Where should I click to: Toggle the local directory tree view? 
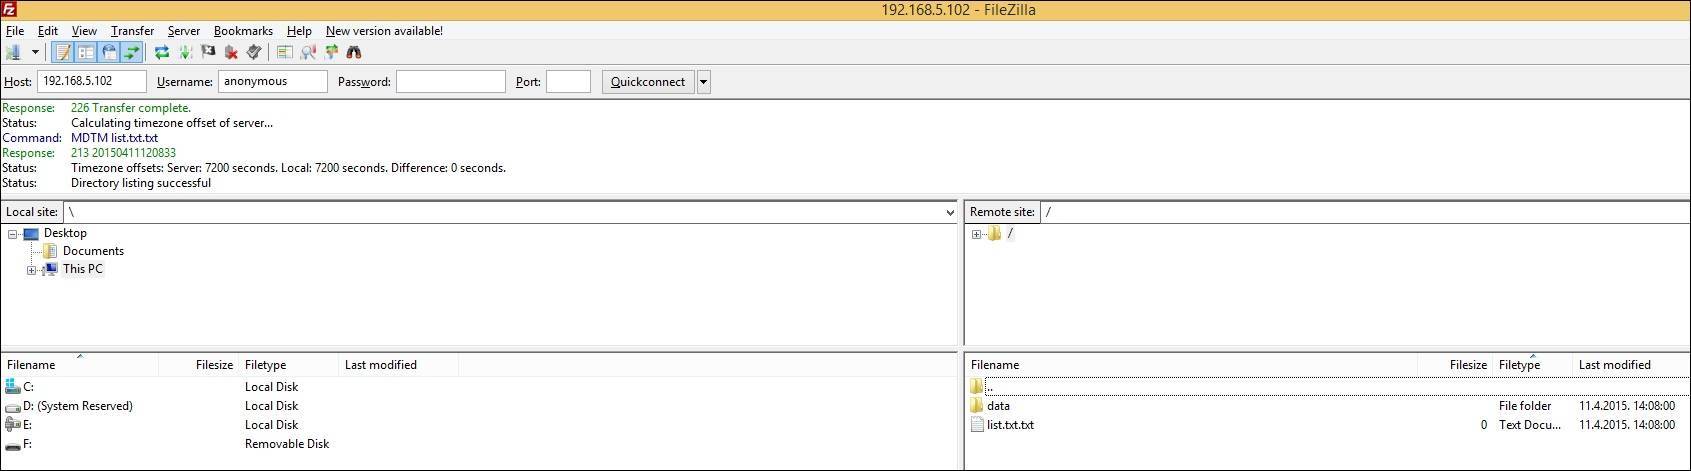click(x=86, y=52)
